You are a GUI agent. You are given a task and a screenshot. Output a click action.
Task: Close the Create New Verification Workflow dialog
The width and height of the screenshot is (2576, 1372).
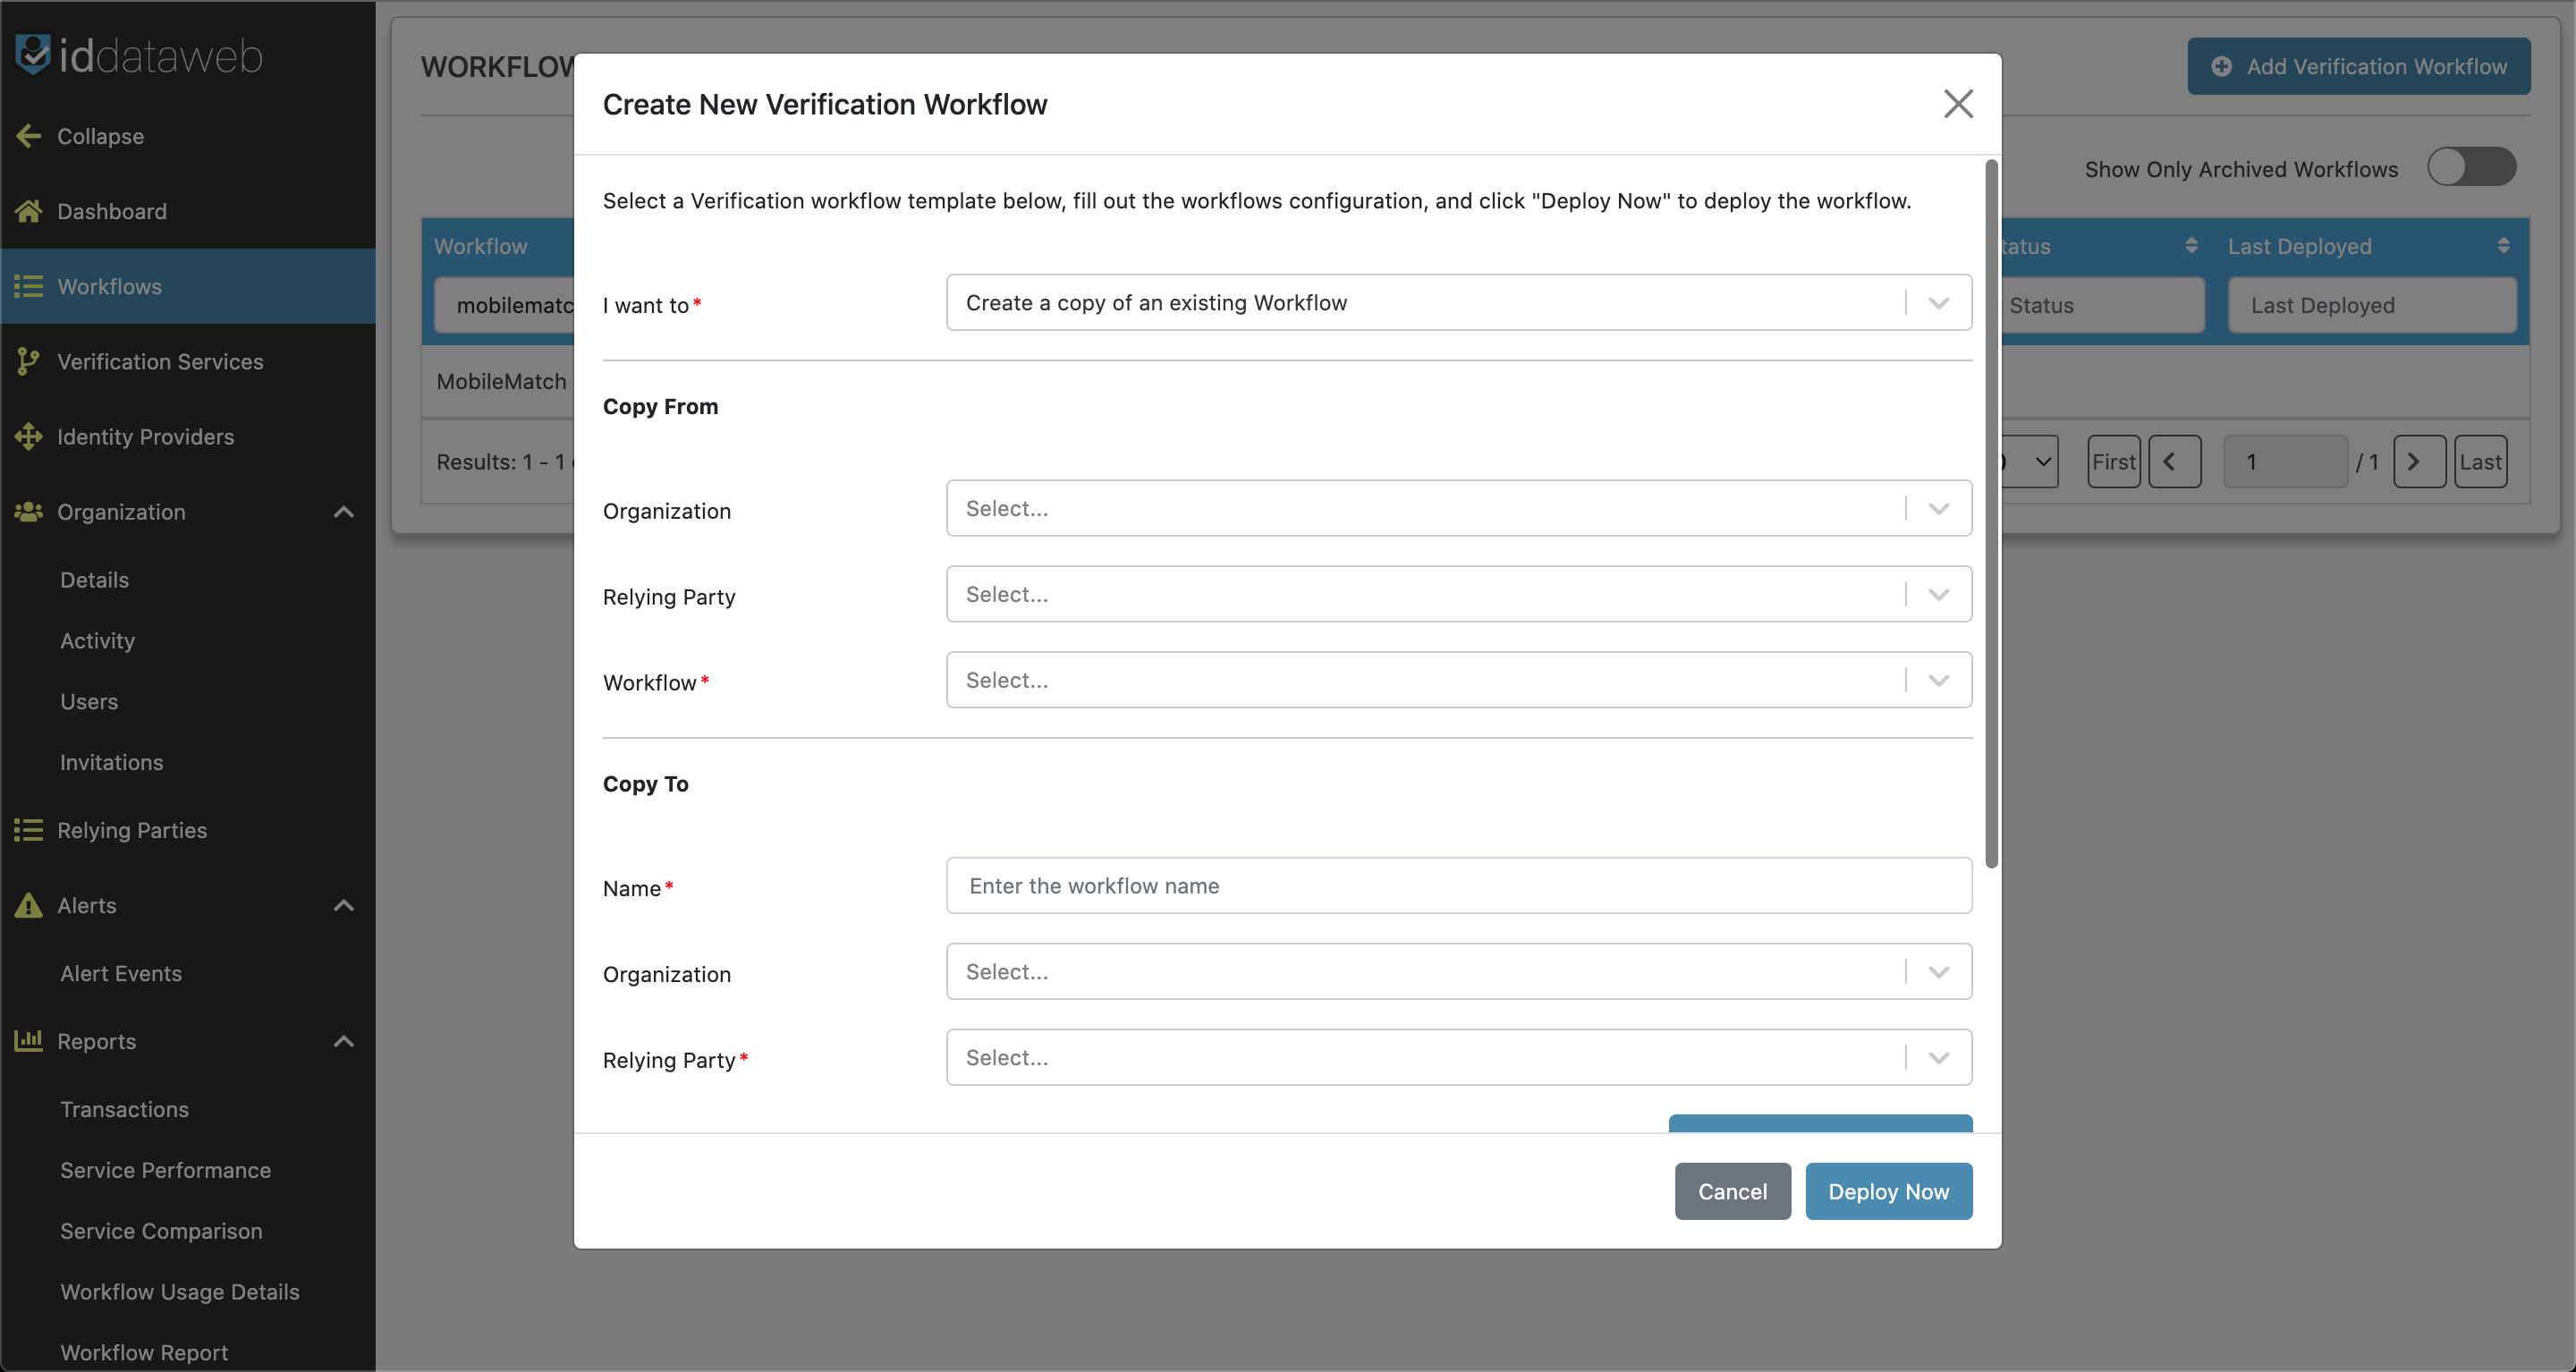1957,104
